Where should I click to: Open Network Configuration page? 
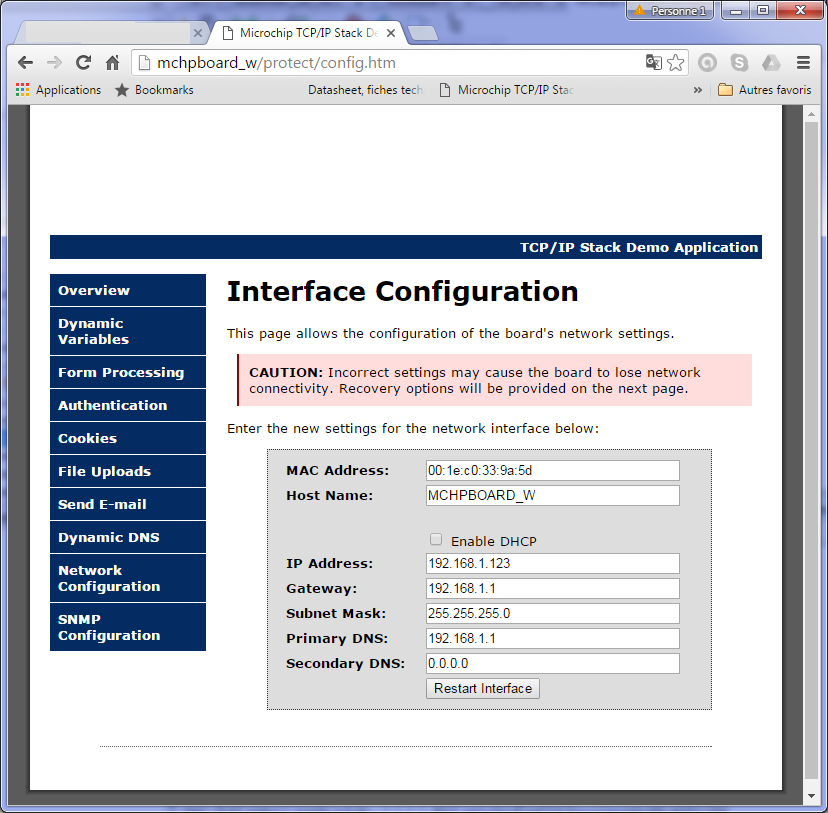point(128,578)
